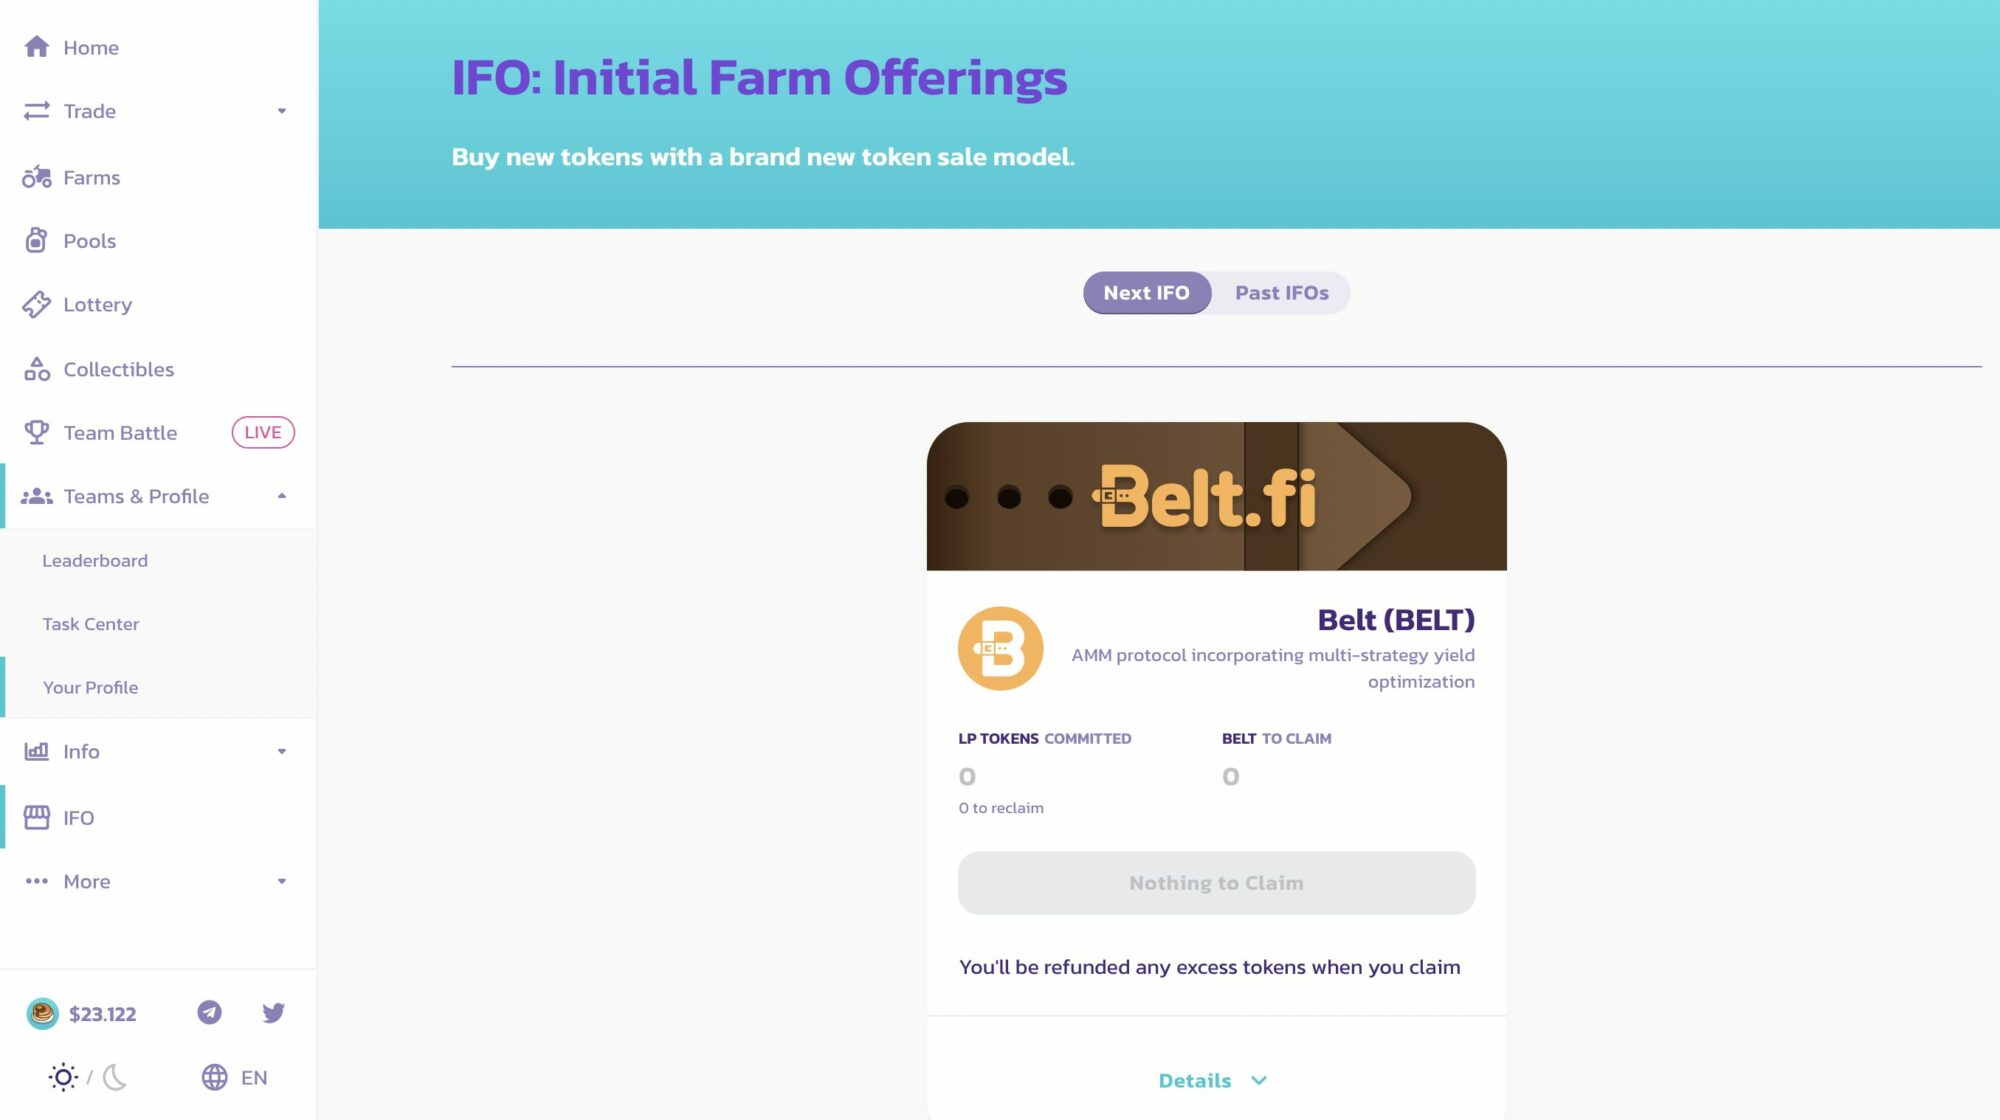Open Leaderboard in the sidebar
Image resolution: width=2000 pixels, height=1120 pixels.
(x=95, y=560)
